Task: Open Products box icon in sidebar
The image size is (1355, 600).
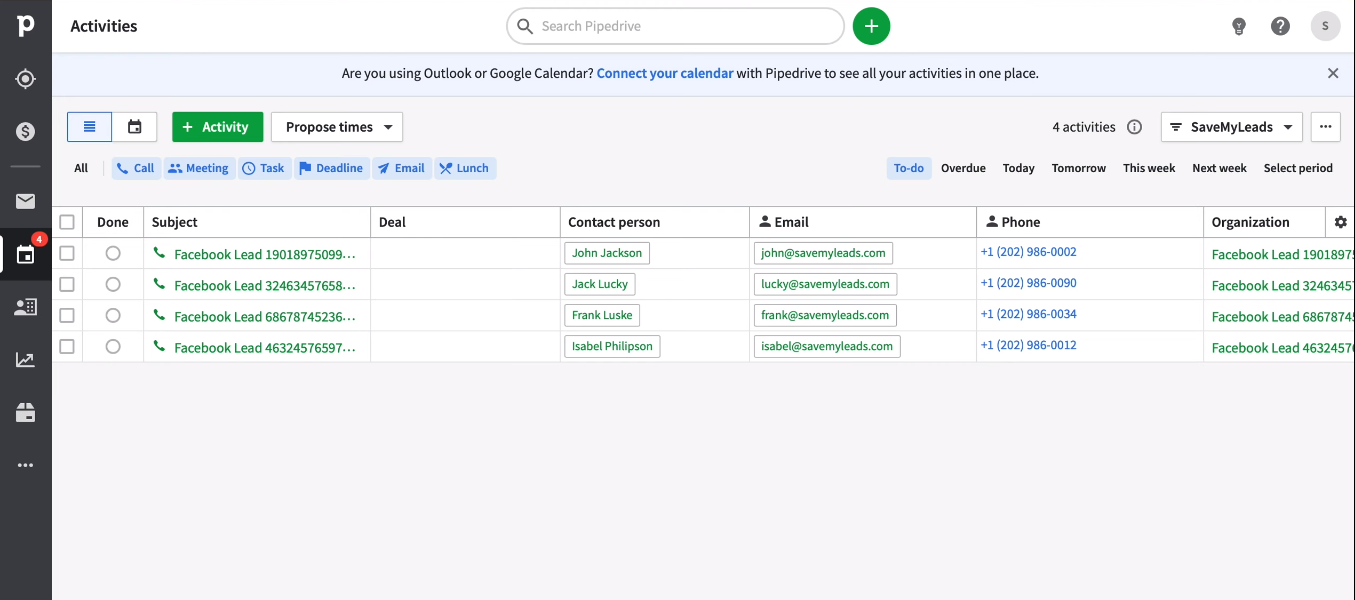Action: [x=26, y=412]
